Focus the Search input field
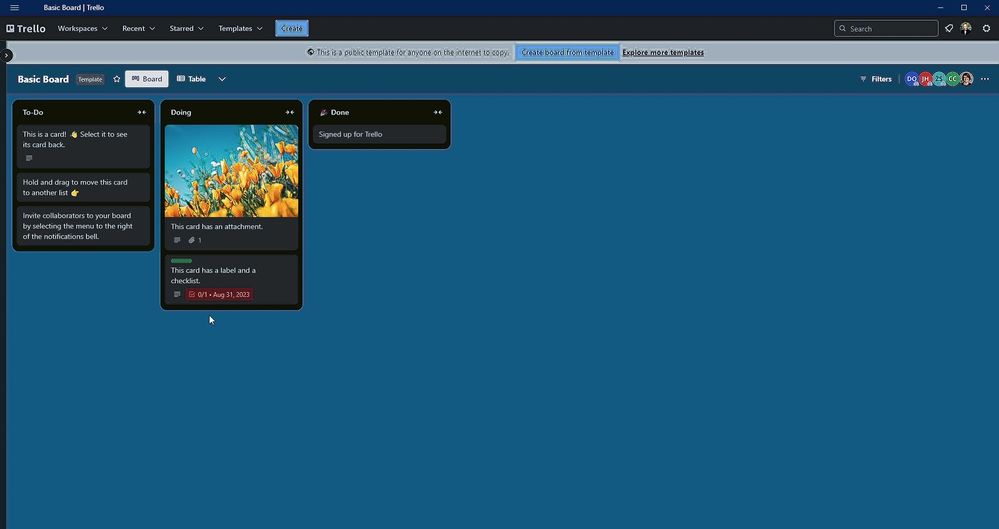 tap(886, 29)
